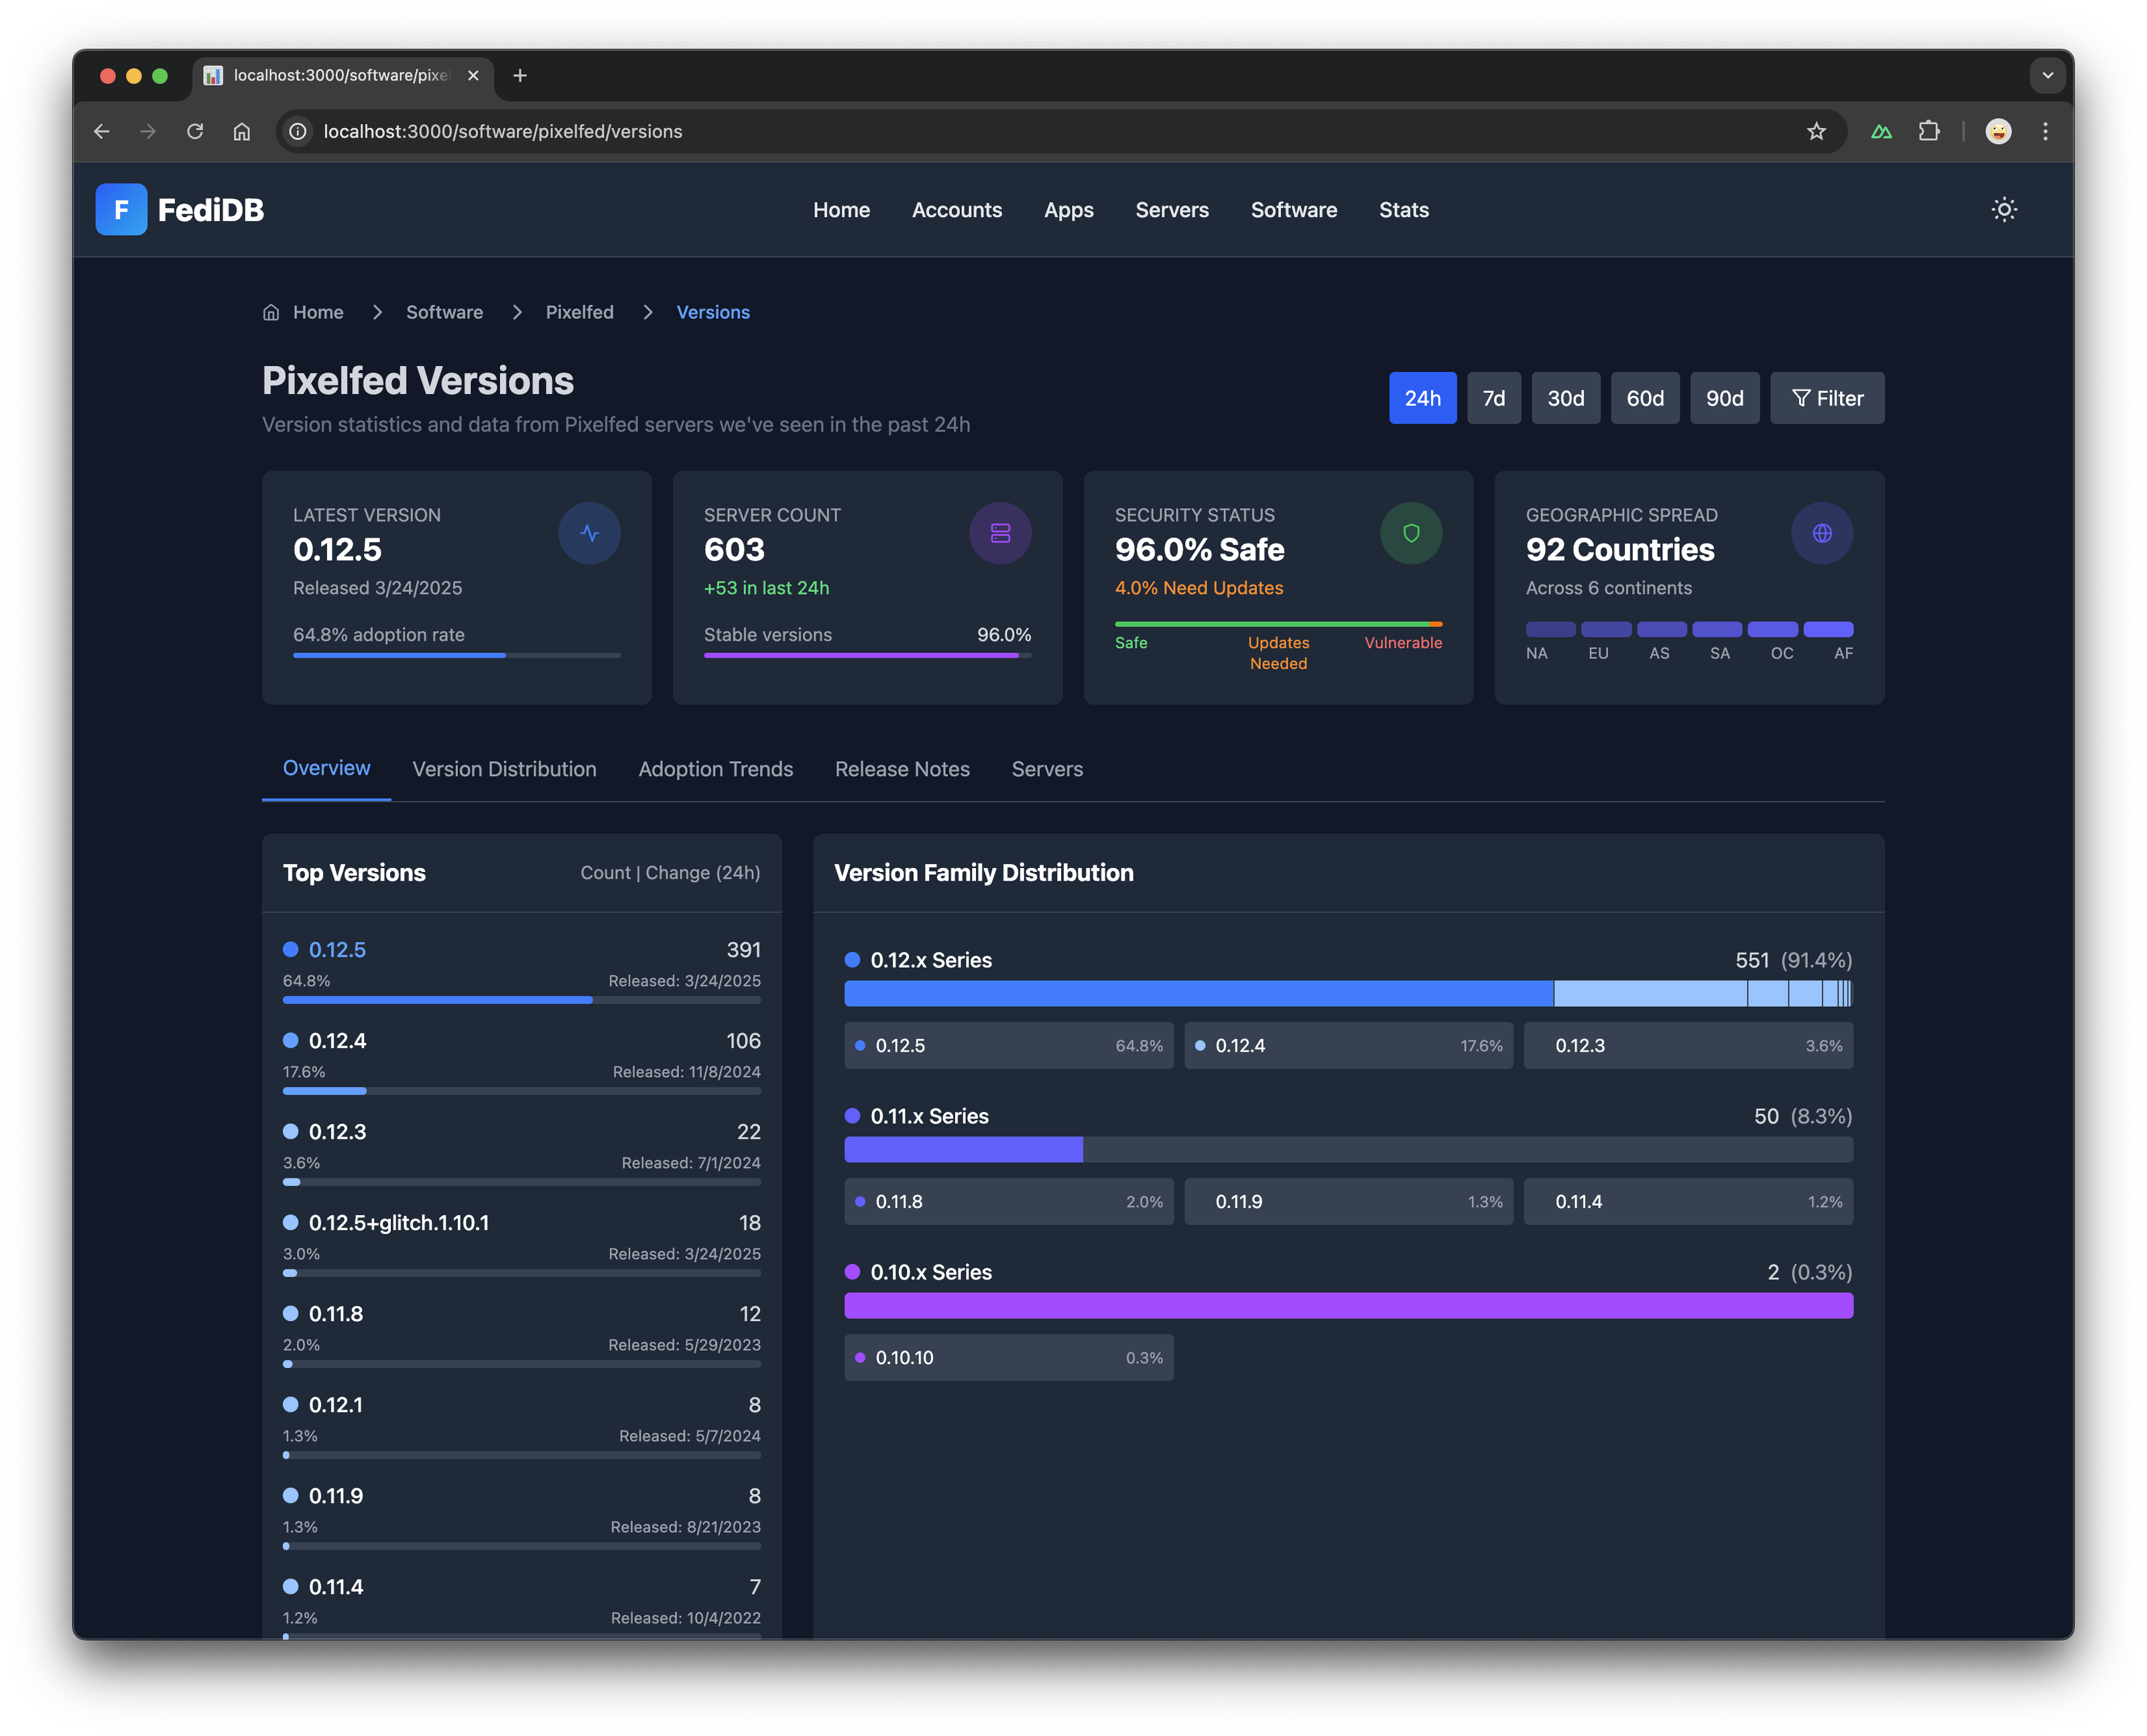The image size is (2147, 1736).
Task: Click the AF continent bar in Geographic Spread
Action: [1827, 629]
